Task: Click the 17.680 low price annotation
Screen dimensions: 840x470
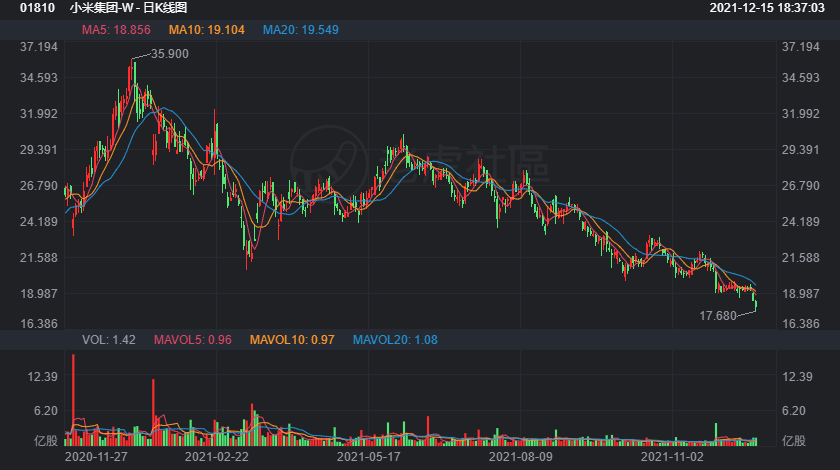Action: click(718, 316)
